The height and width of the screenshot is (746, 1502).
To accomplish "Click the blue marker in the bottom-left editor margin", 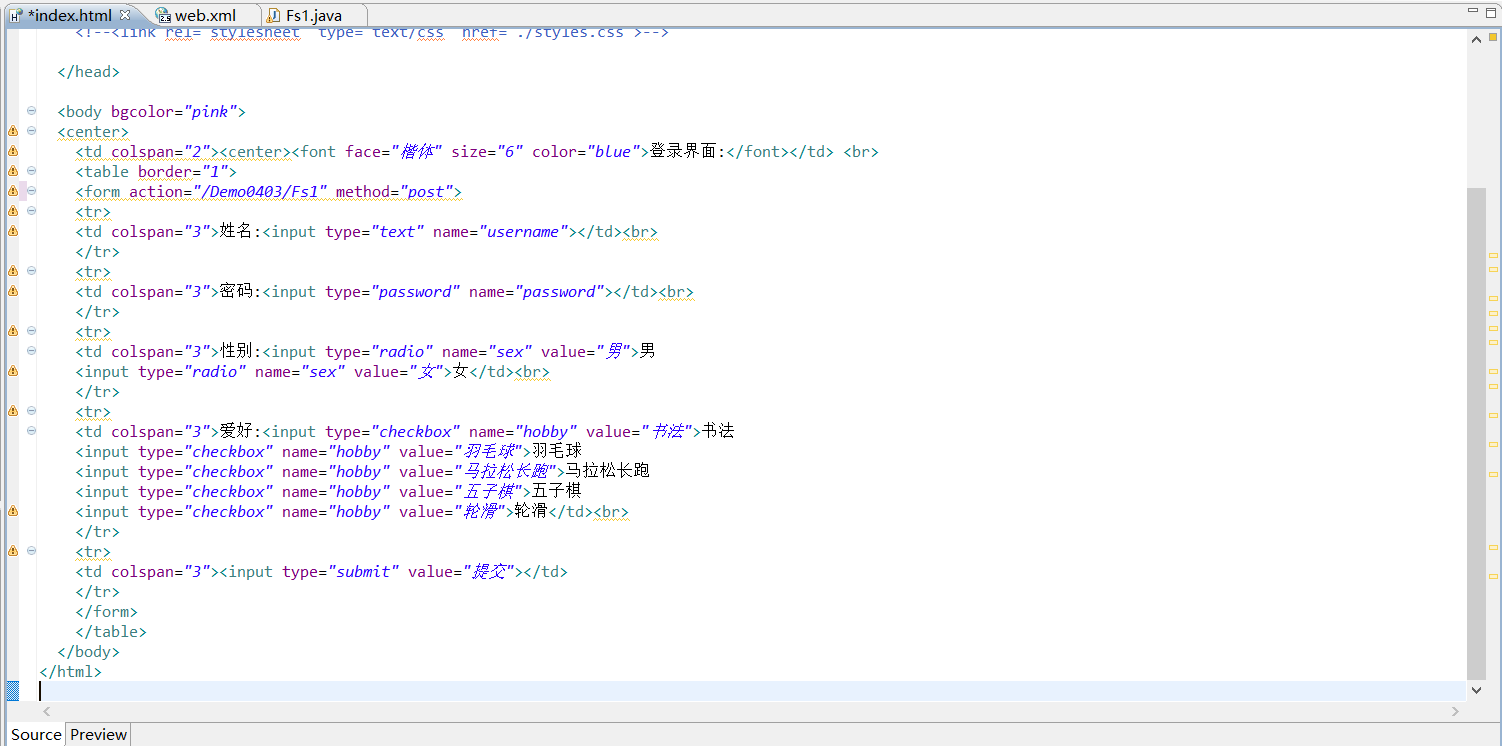I will (12, 690).
